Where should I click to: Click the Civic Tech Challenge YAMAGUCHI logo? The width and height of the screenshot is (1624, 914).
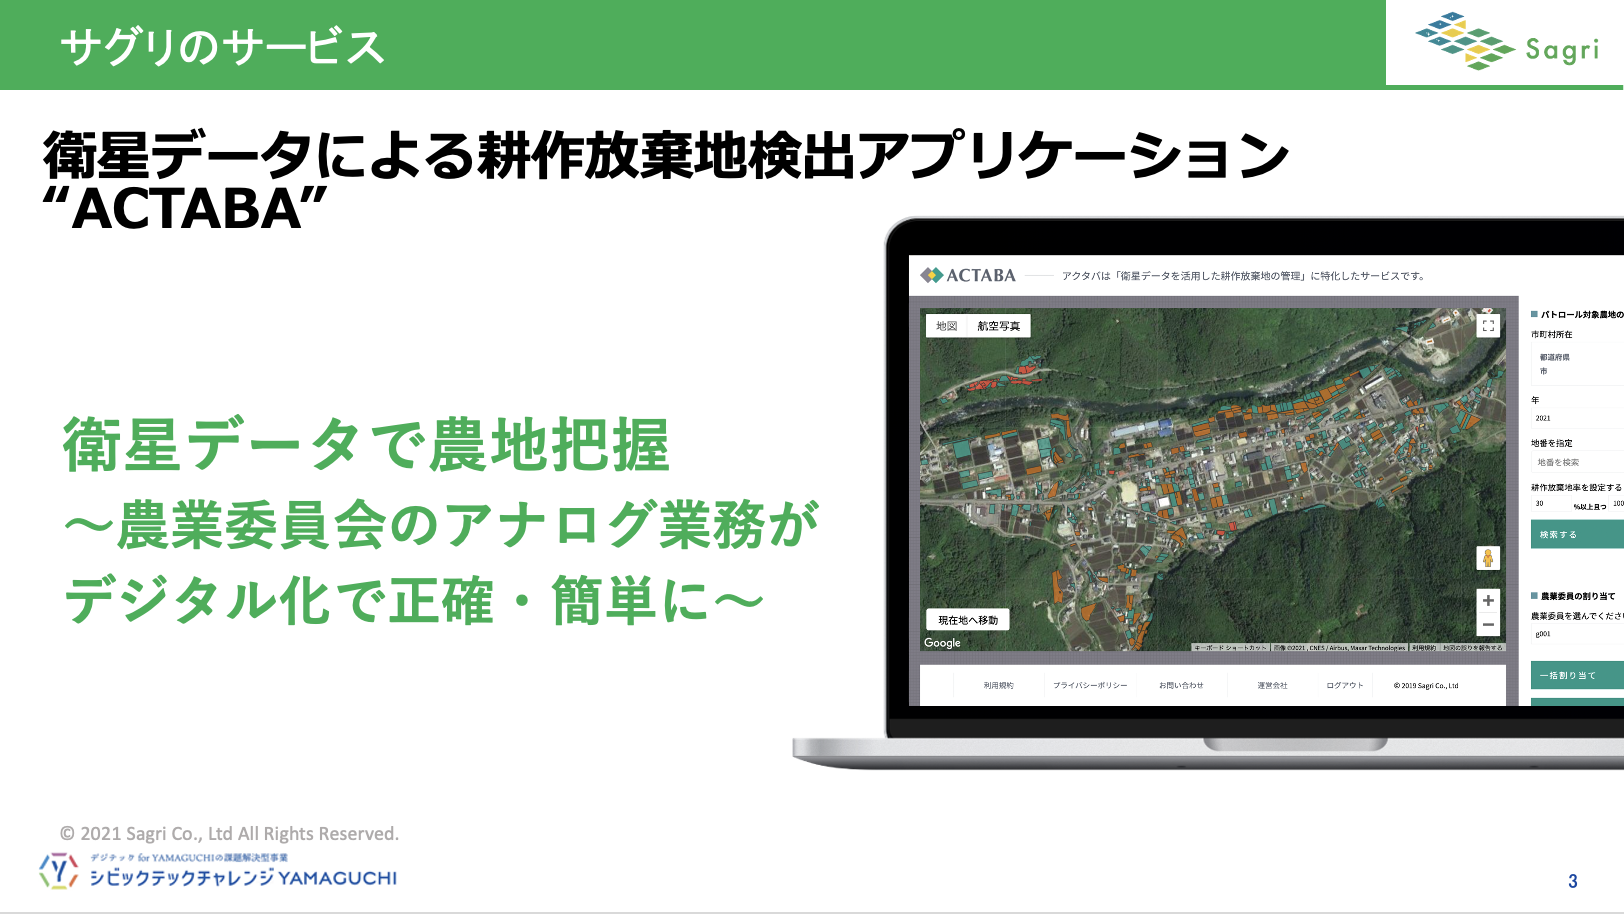point(218,871)
